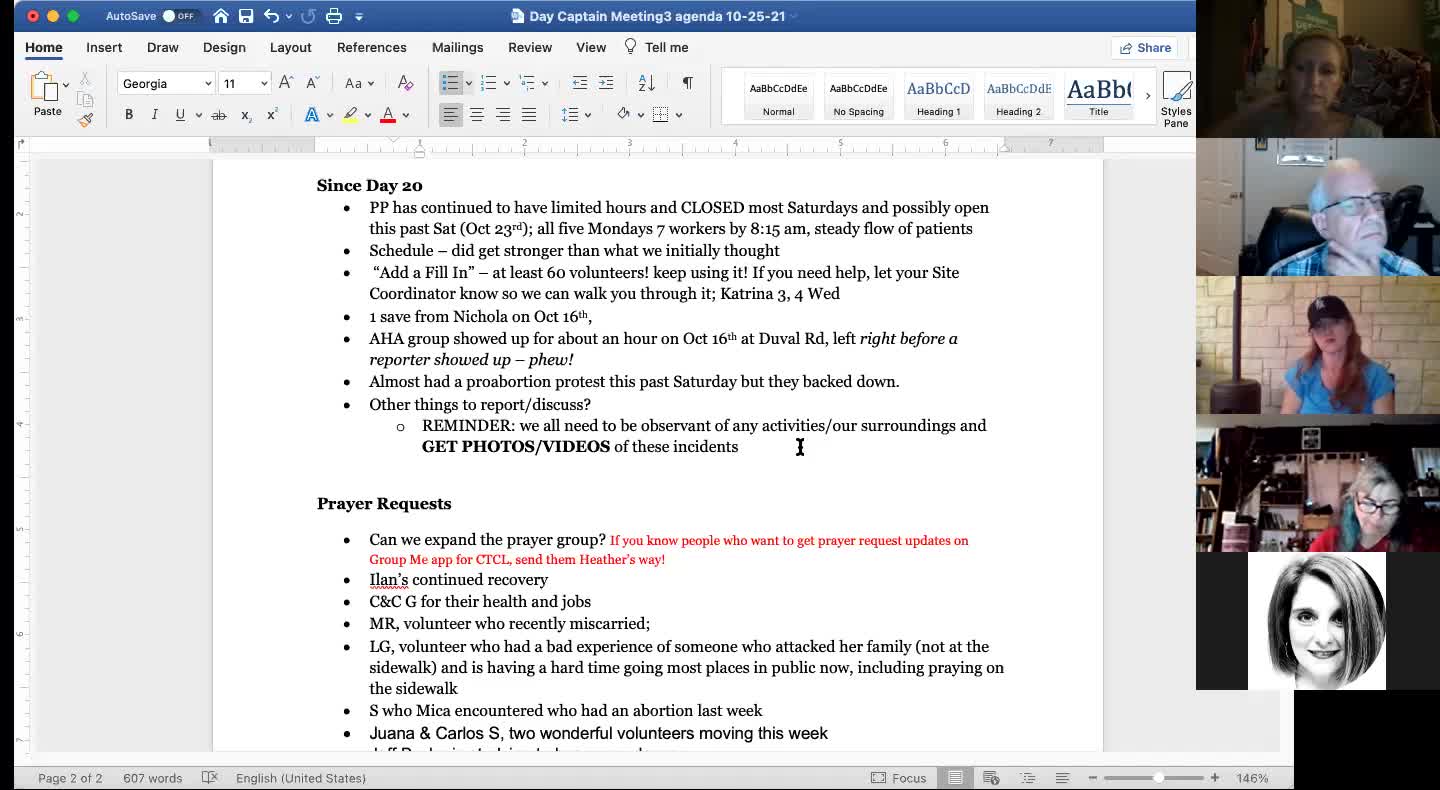Image resolution: width=1440 pixels, height=790 pixels.
Task: Go to the Review tab
Action: click(x=530, y=47)
